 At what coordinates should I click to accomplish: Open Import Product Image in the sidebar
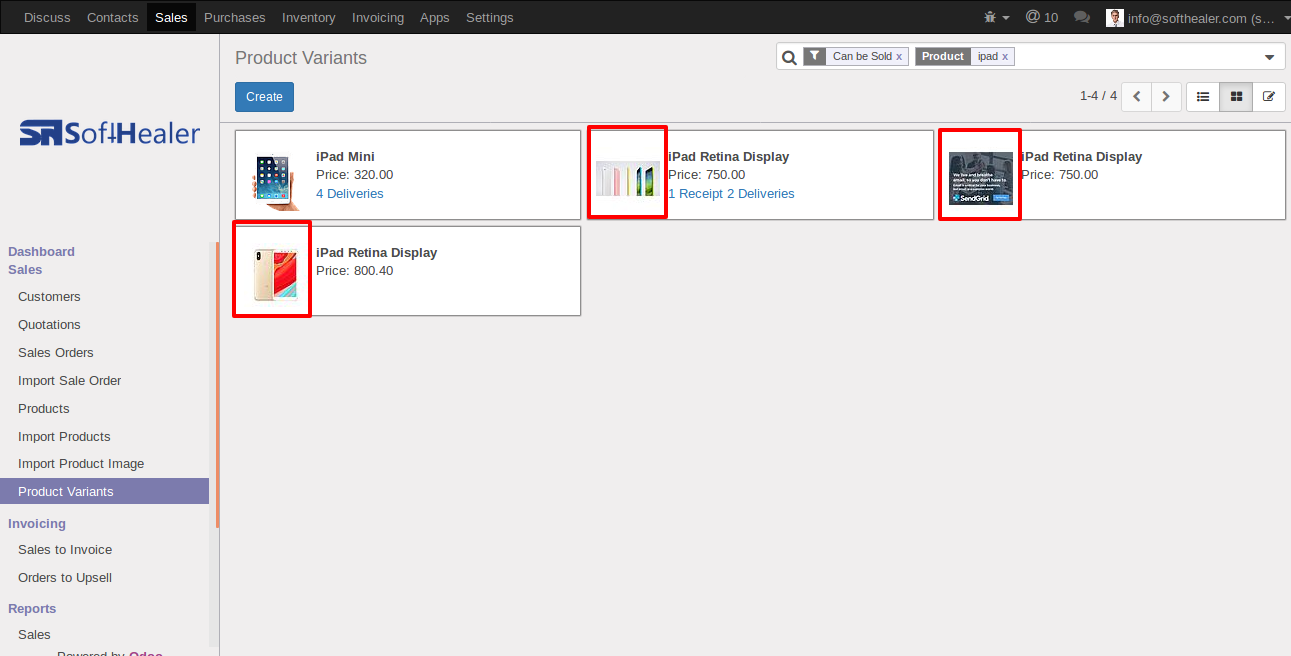81,464
